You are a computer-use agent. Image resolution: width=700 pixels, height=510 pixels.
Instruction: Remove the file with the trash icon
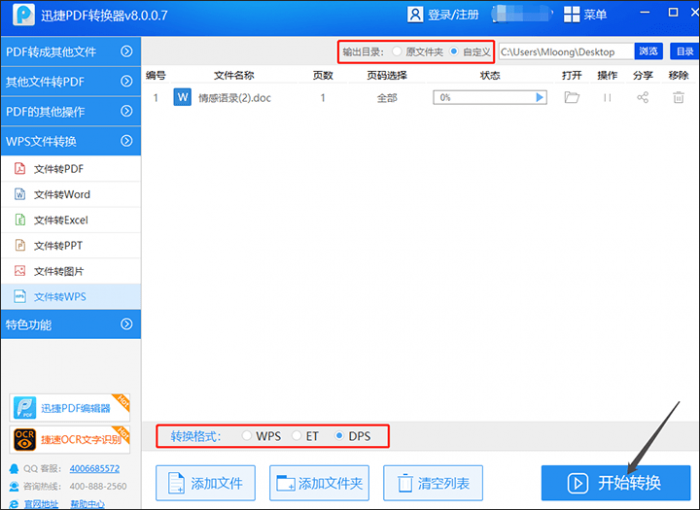coord(678,97)
